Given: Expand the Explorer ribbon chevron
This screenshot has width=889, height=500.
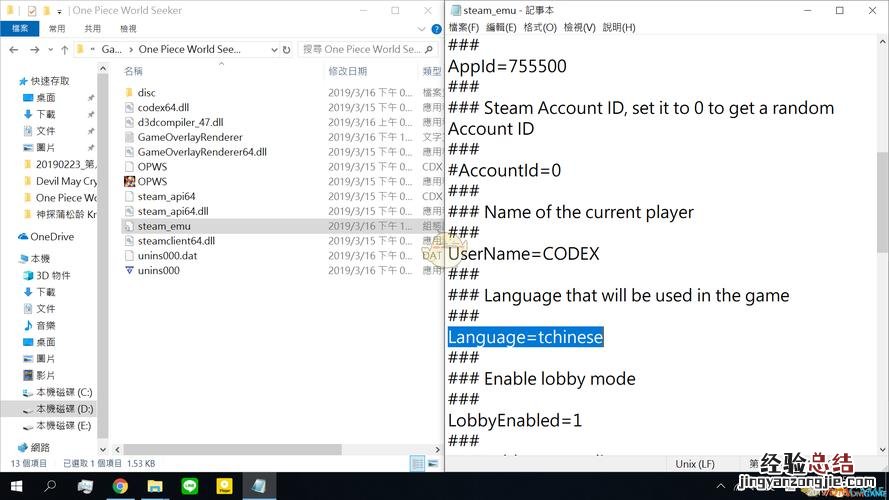Looking at the screenshot, I should 420,29.
